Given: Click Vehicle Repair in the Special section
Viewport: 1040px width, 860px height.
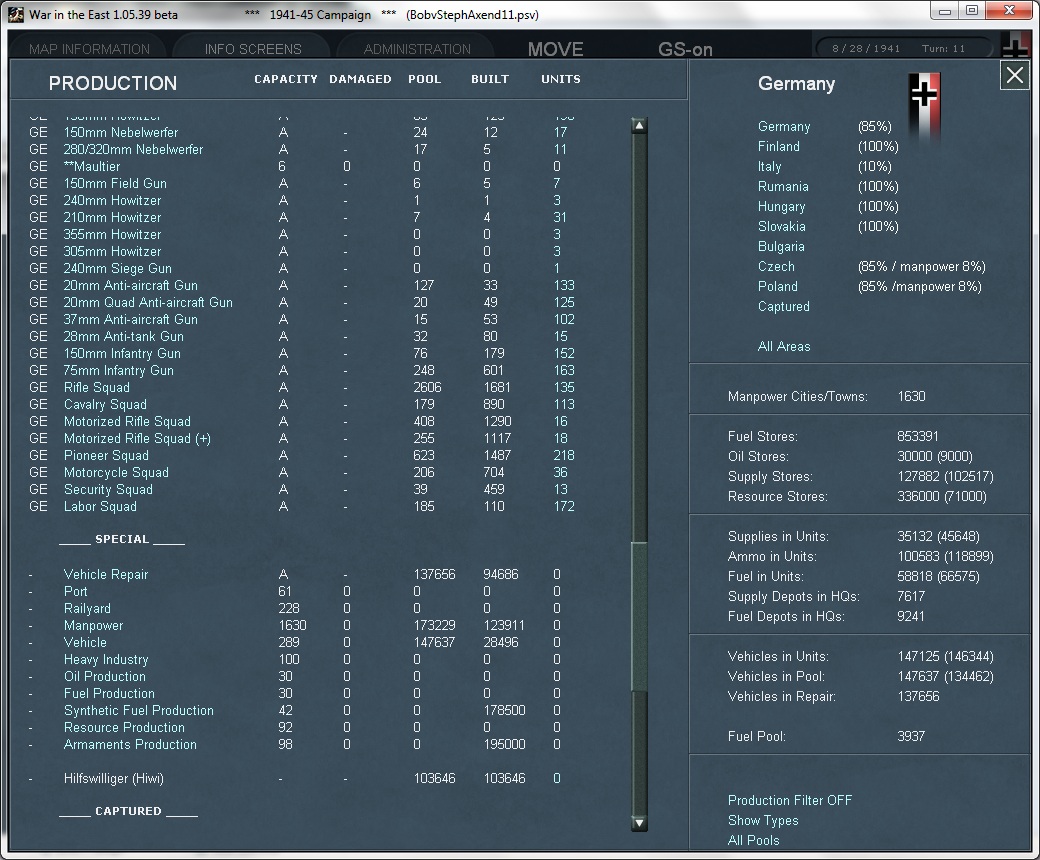Looking at the screenshot, I should [106, 574].
